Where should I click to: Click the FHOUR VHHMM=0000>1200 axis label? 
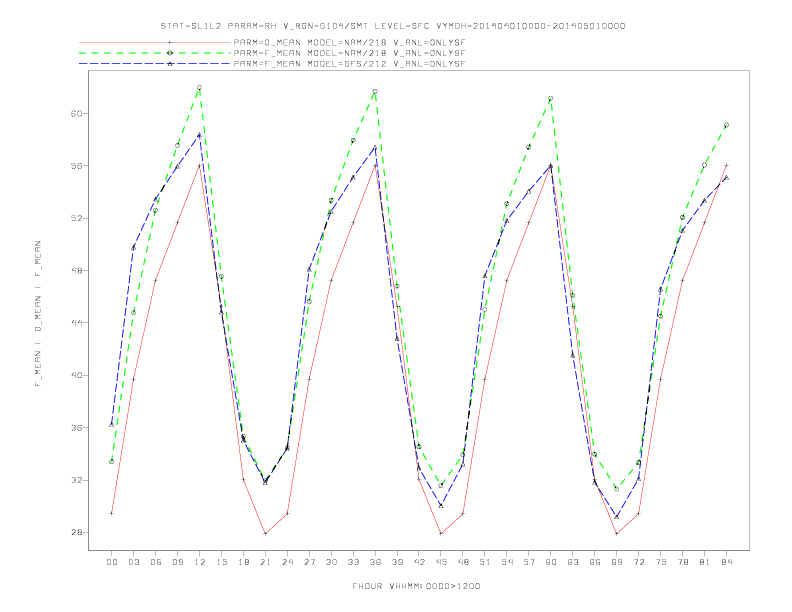point(416,586)
